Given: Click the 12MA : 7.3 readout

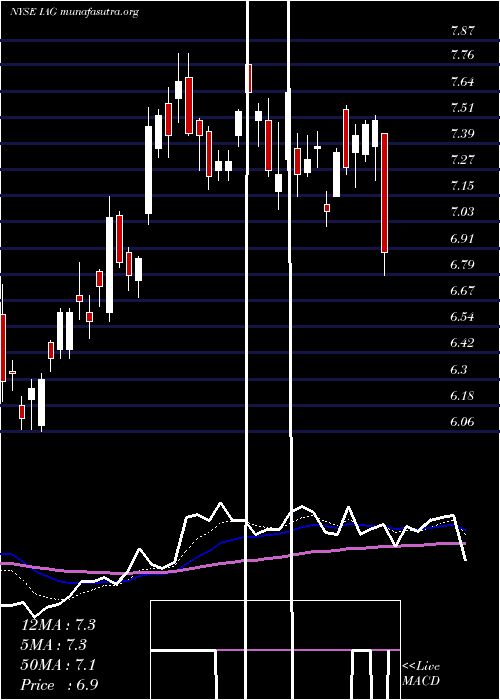Looking at the screenshot, I should coord(58,625).
